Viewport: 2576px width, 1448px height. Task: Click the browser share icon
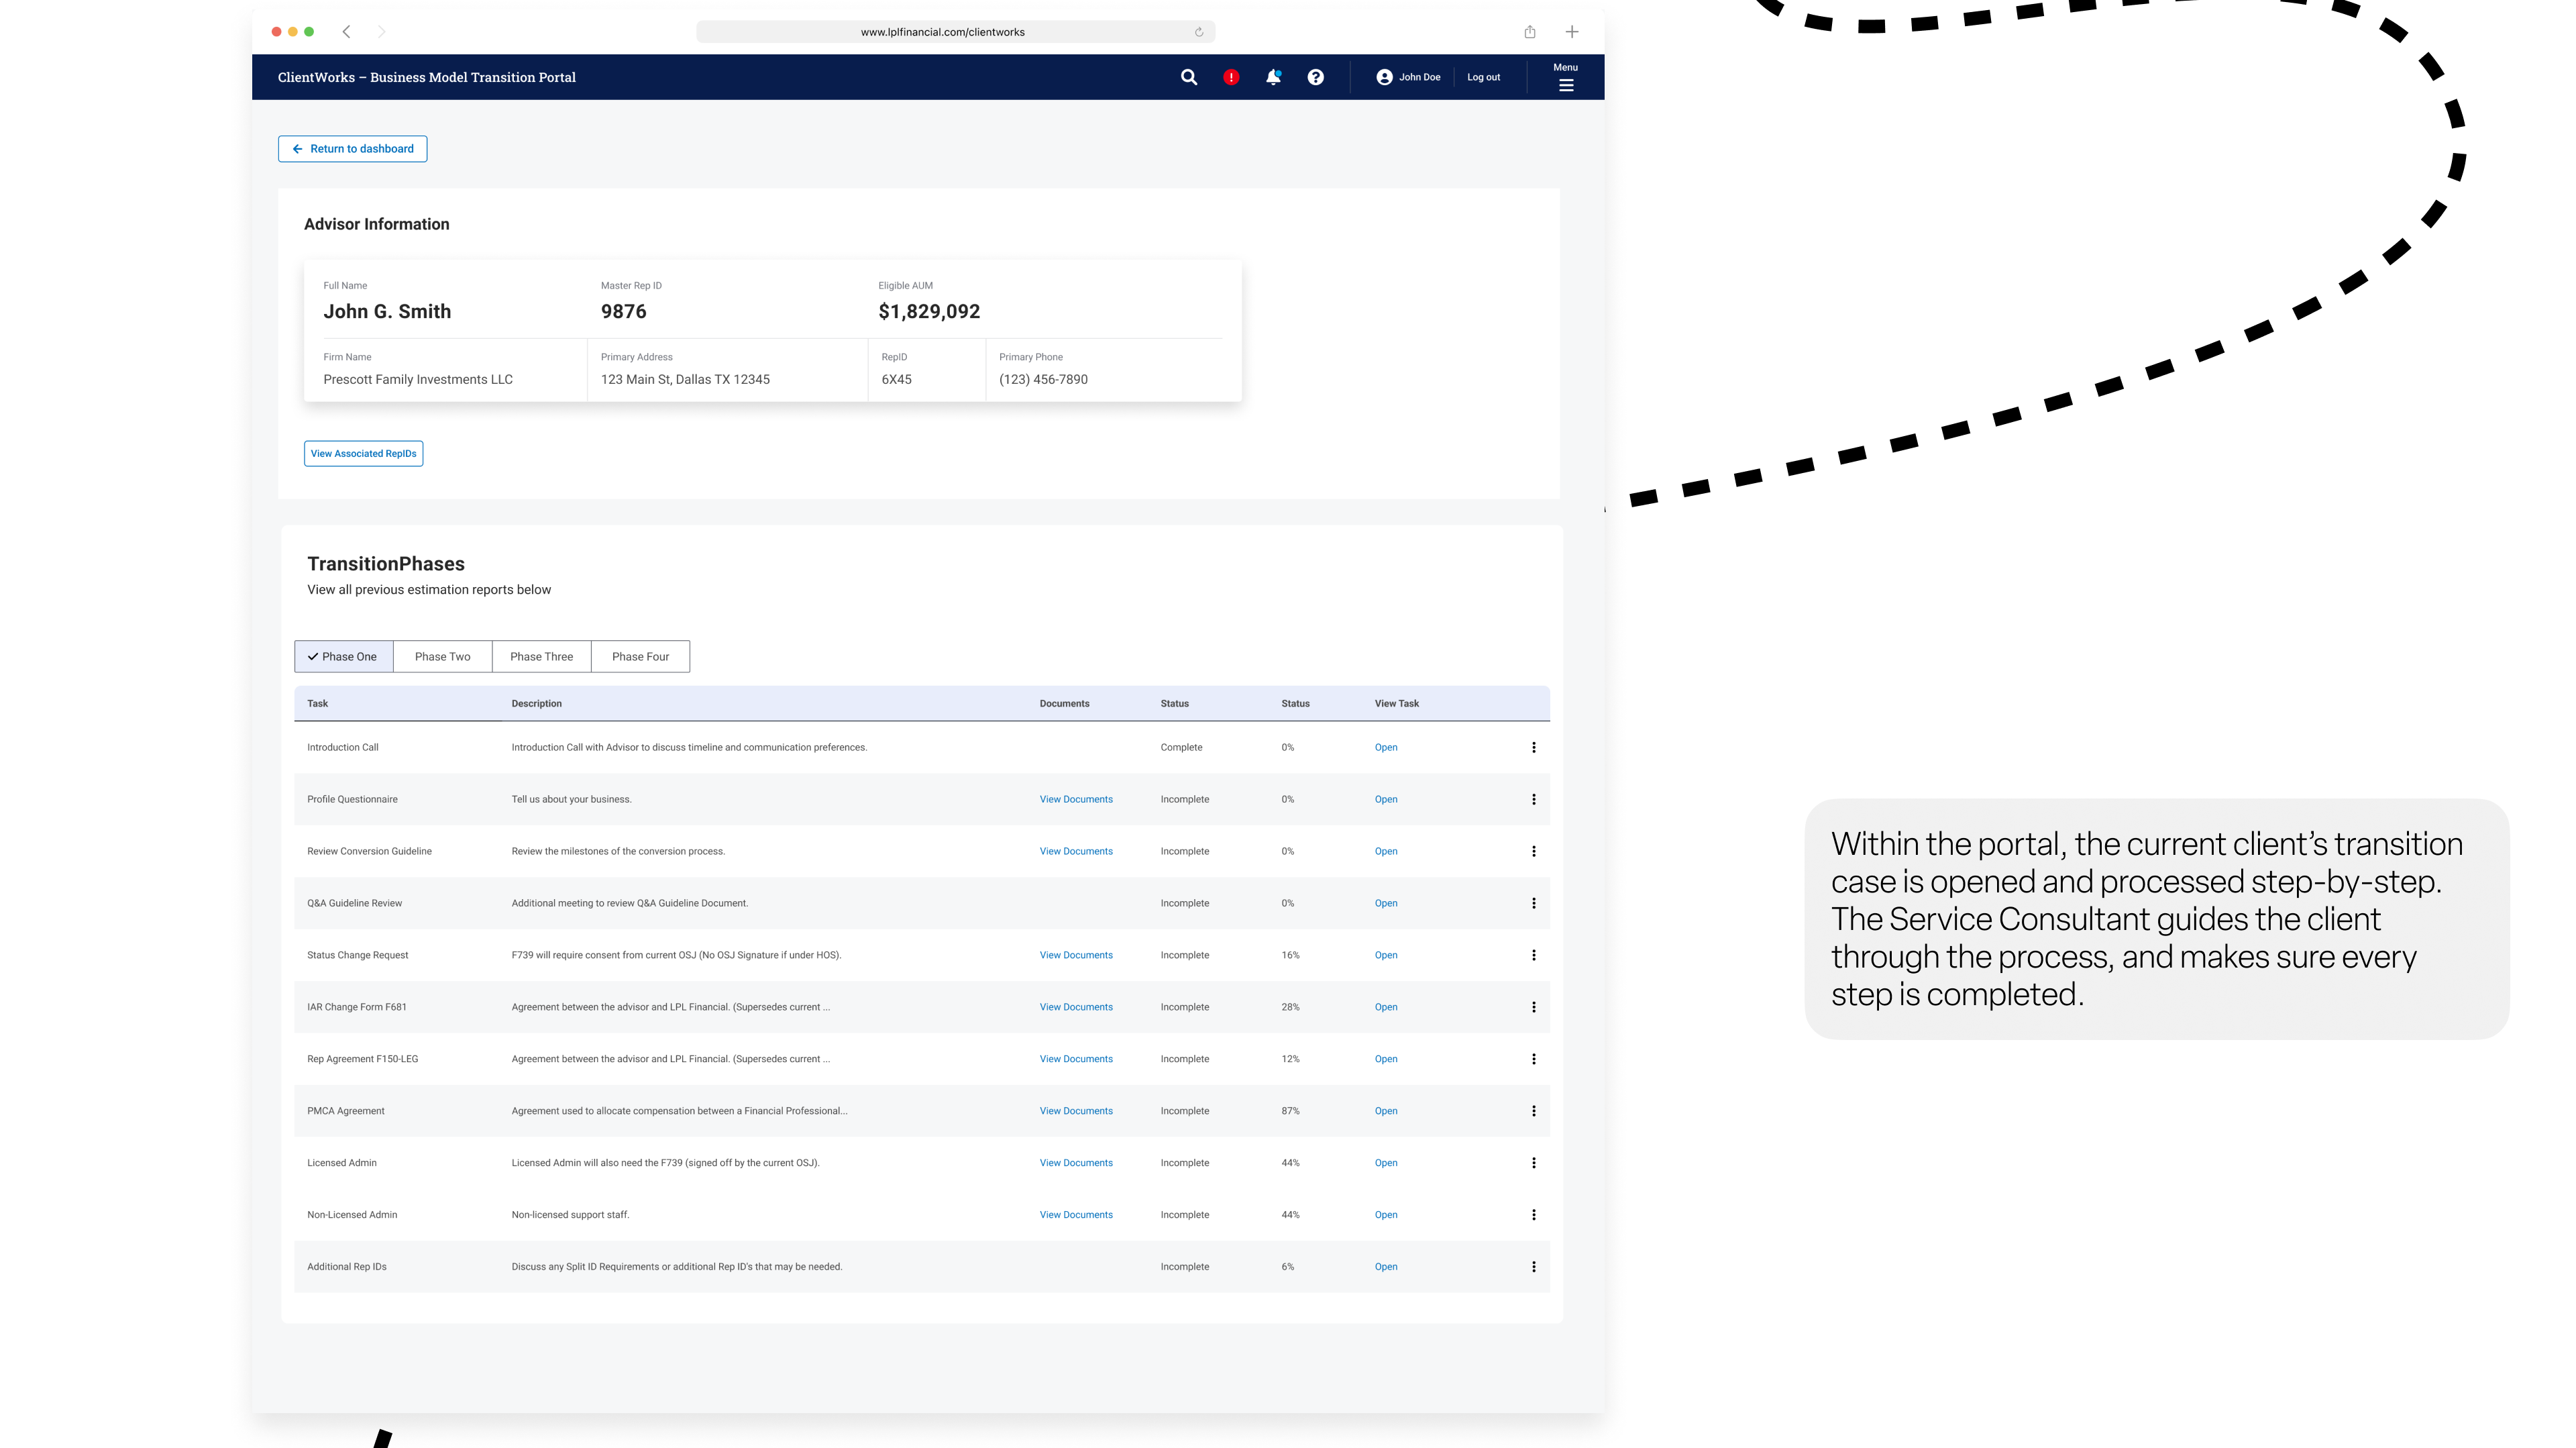(1529, 32)
